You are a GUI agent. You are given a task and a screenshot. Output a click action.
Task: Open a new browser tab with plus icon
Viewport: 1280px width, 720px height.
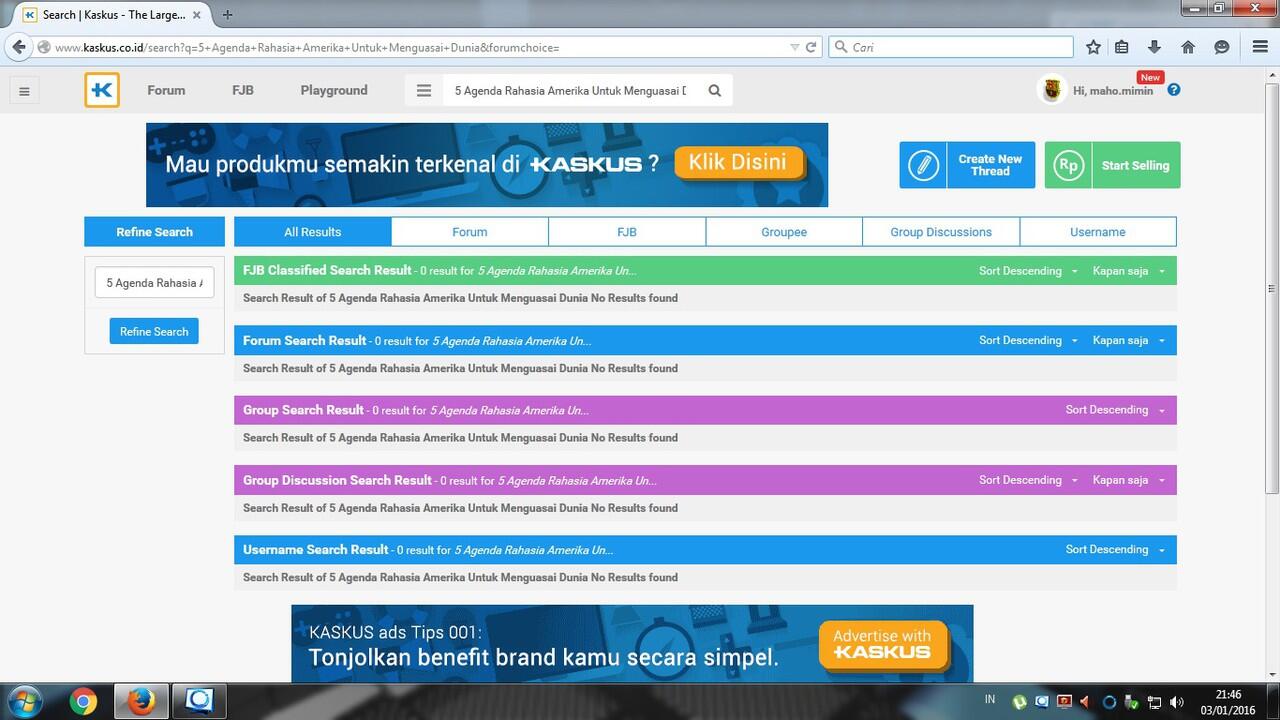pos(227,14)
